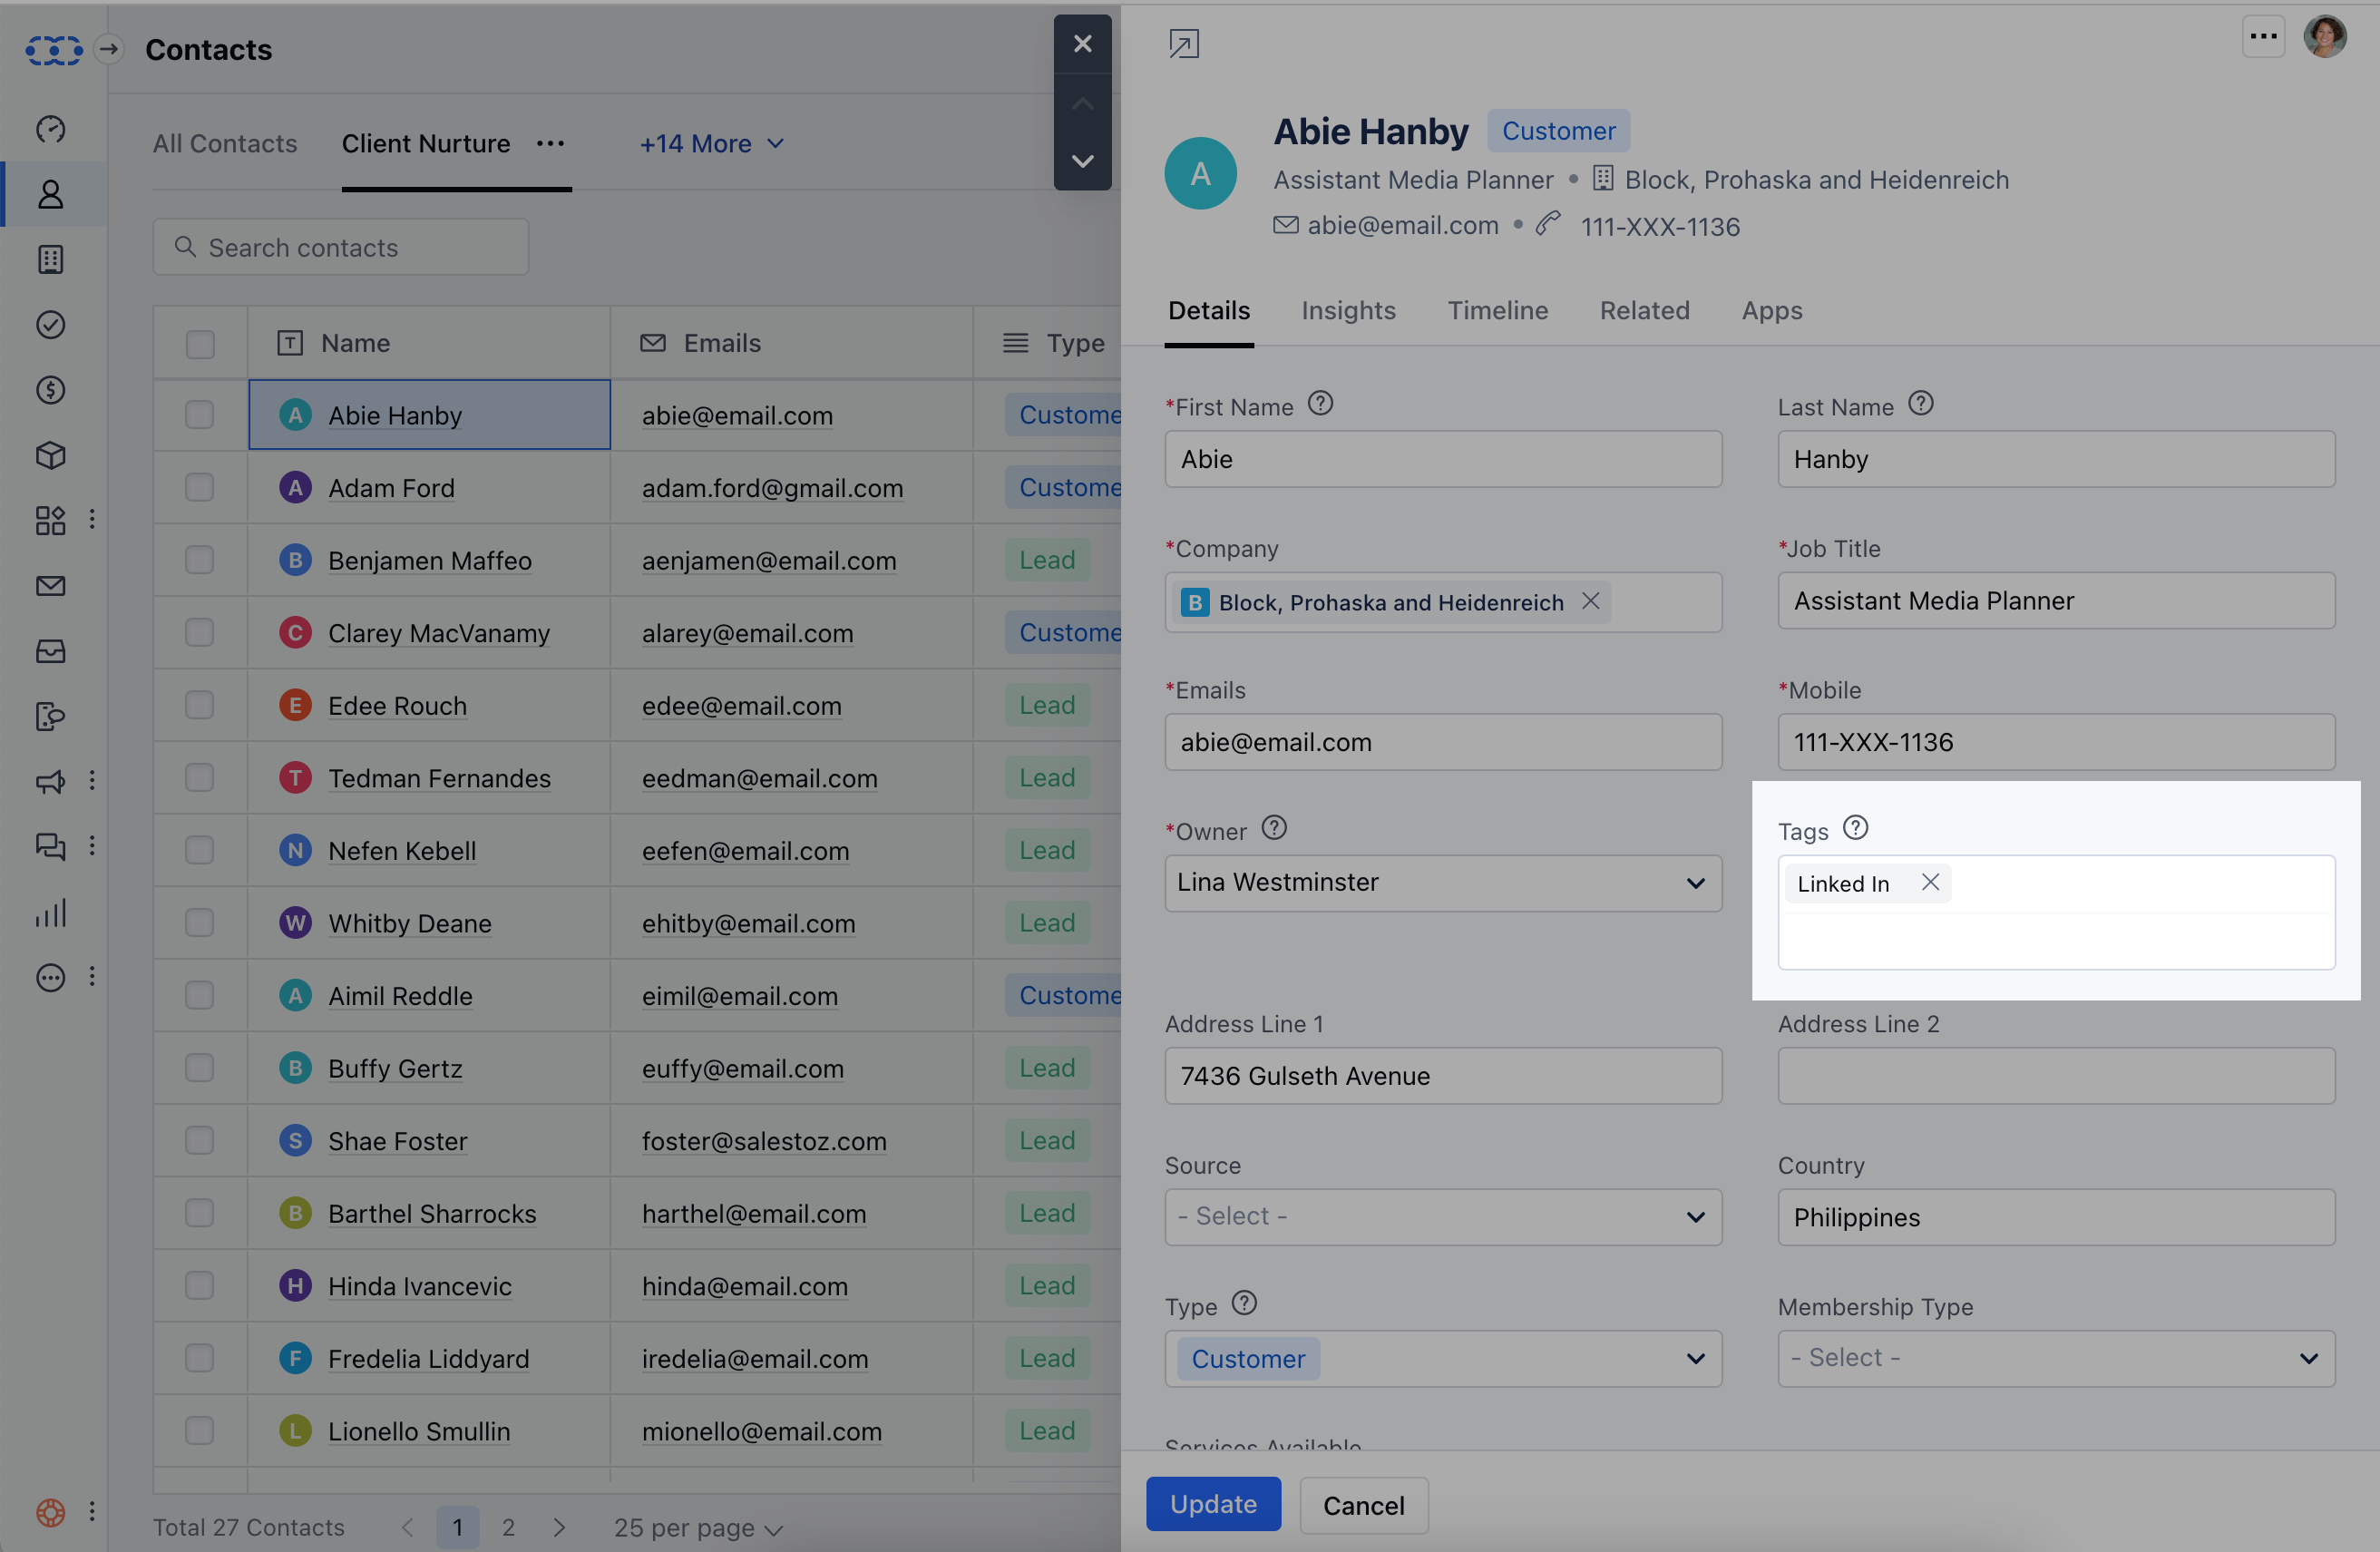Open the dashboard gauge icon in sidebar

click(x=50, y=129)
